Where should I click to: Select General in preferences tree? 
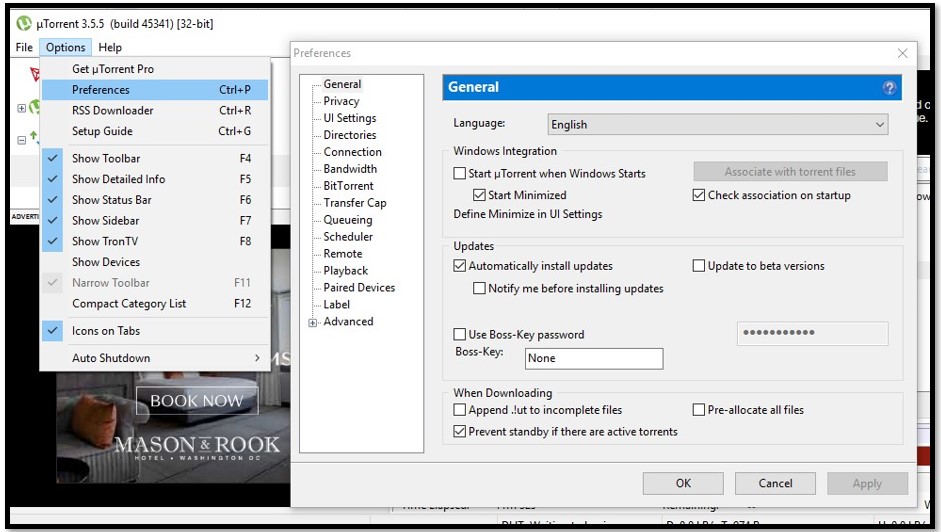342,85
